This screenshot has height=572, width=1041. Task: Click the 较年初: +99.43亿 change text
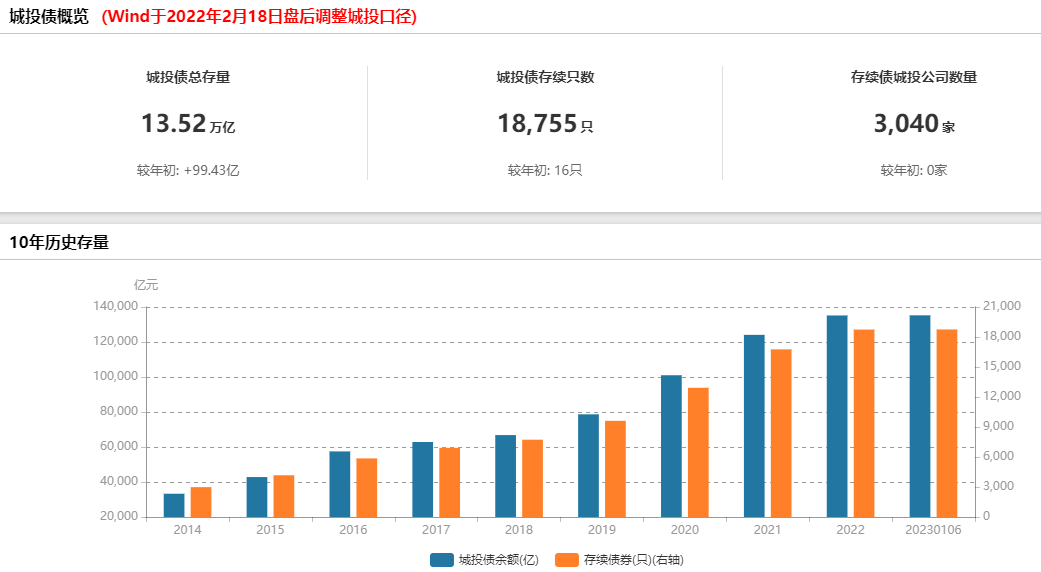(x=188, y=171)
